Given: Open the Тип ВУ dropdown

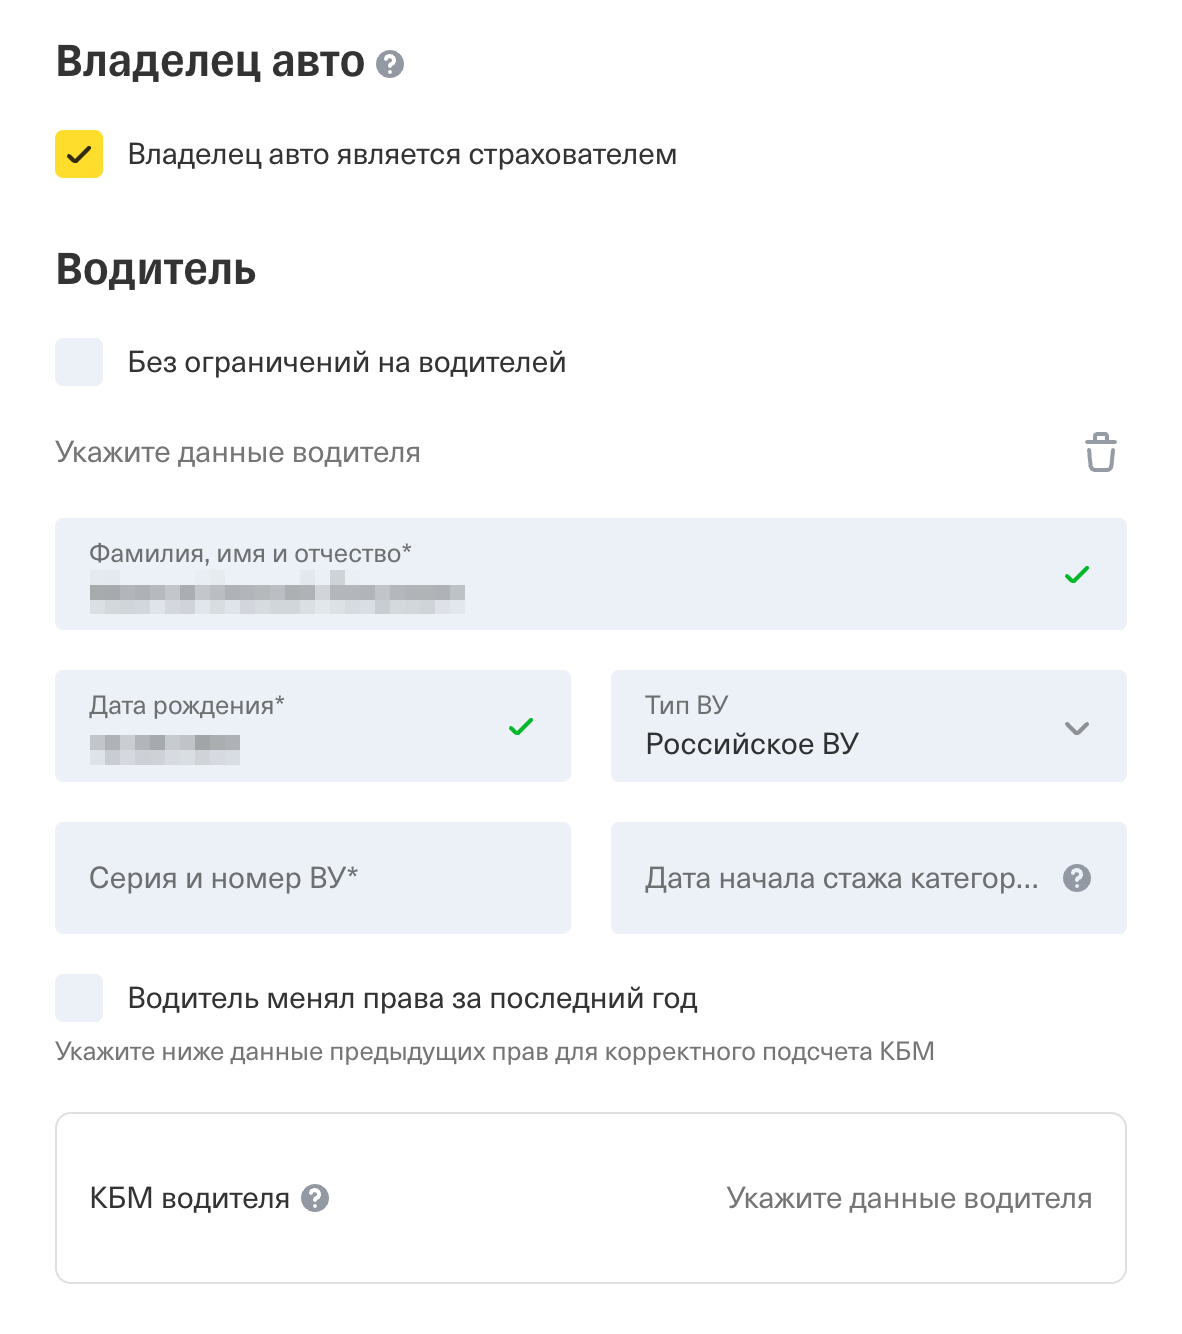Looking at the screenshot, I should (x=850, y=727).
